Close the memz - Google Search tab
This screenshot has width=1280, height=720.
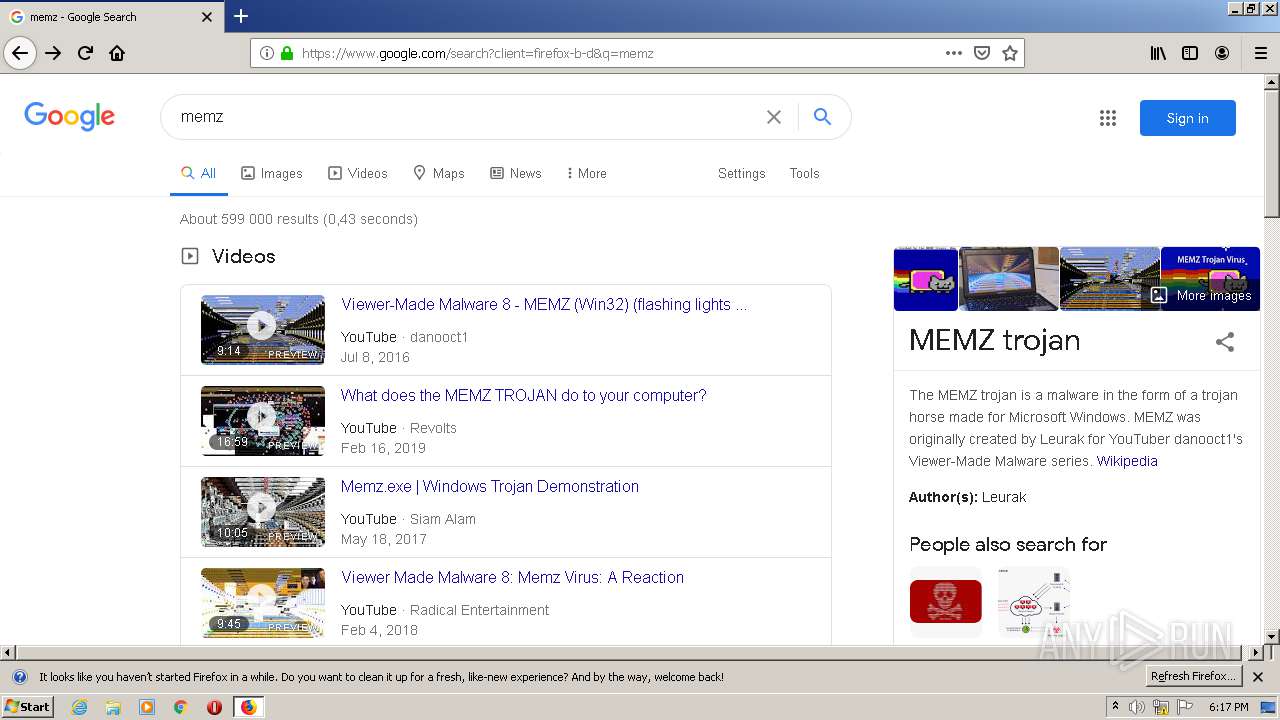(207, 17)
